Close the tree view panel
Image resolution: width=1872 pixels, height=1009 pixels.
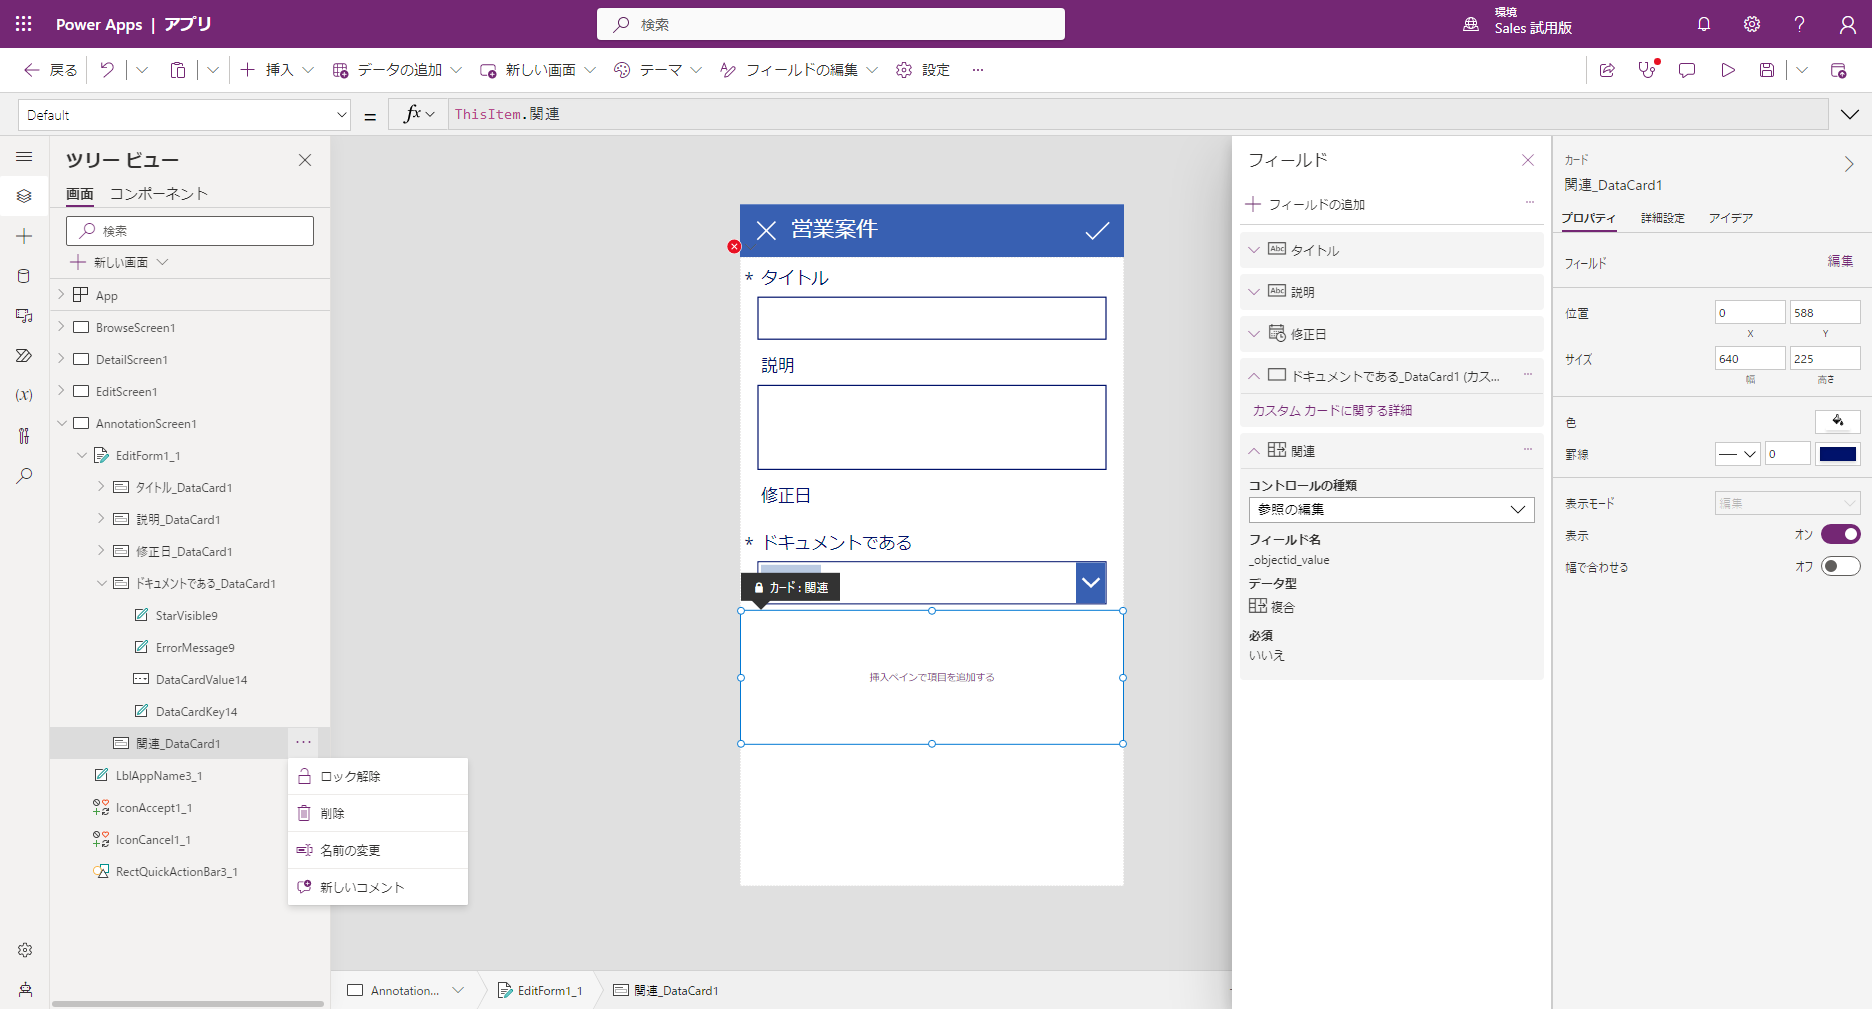pyautogui.click(x=305, y=160)
